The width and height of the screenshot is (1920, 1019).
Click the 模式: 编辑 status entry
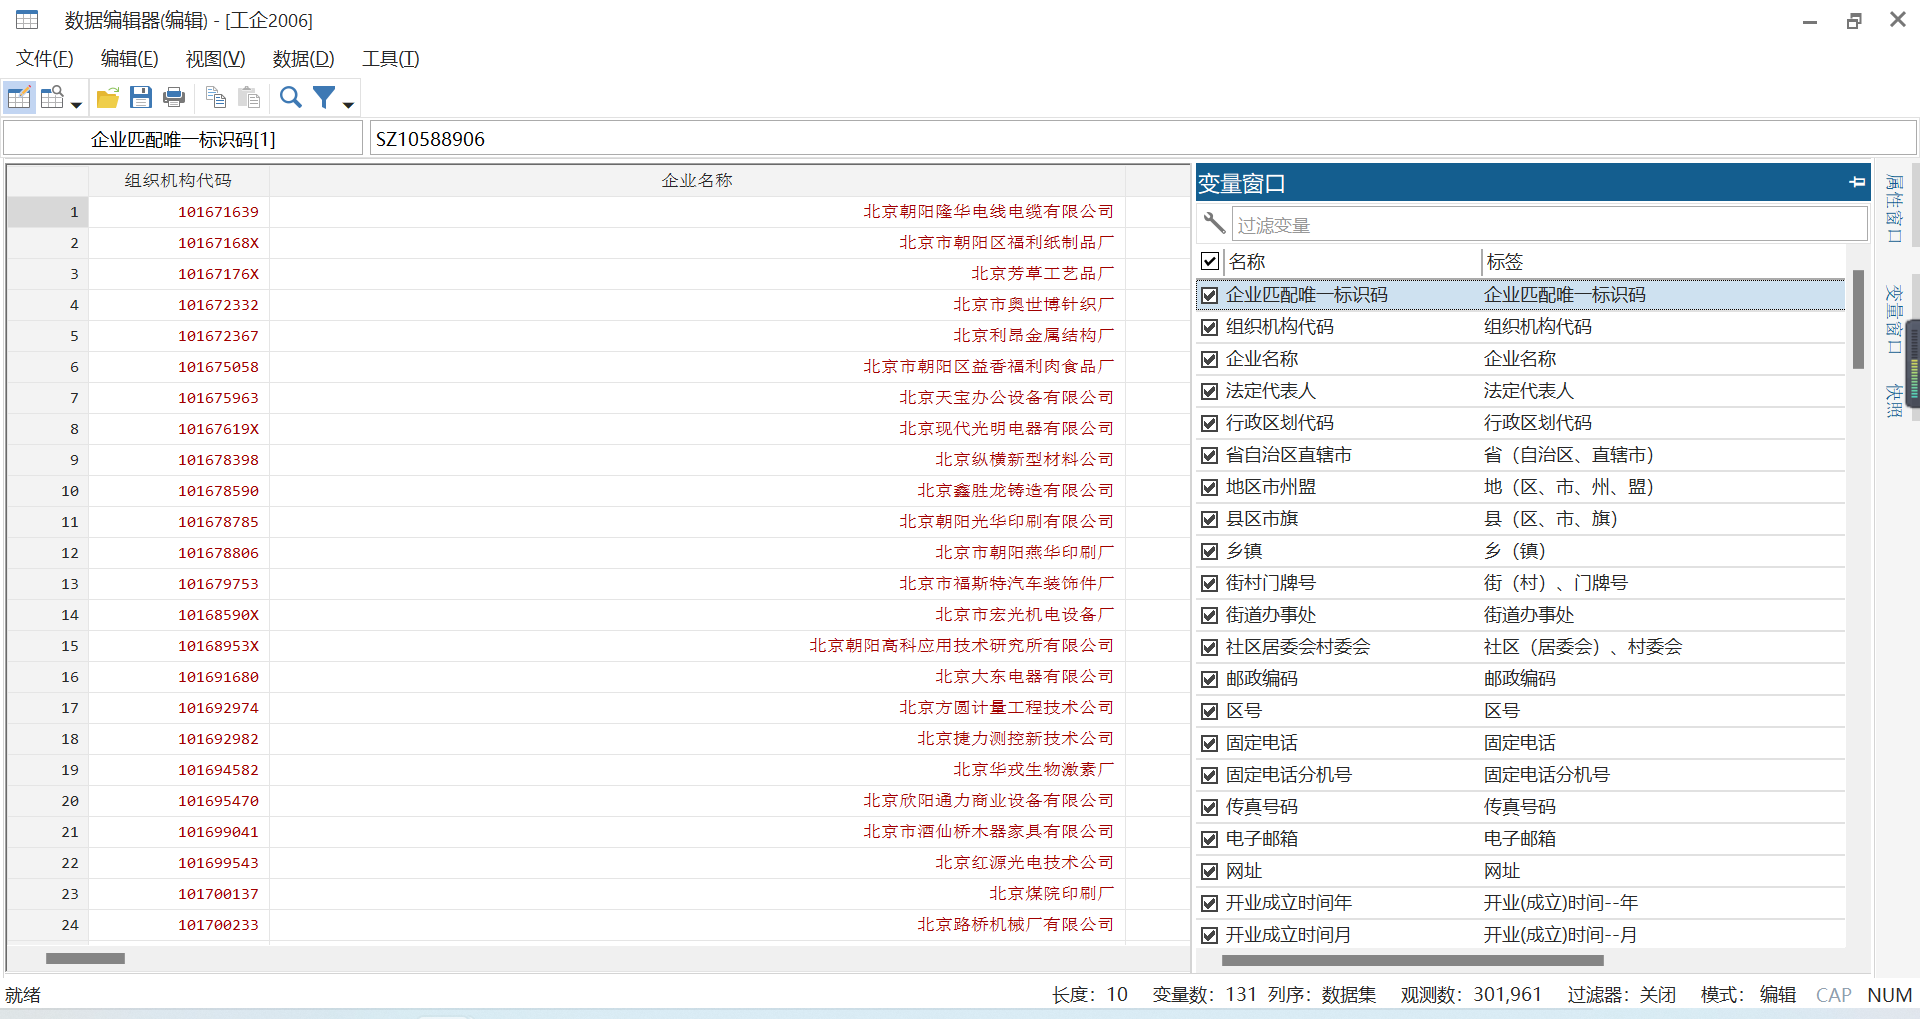[1748, 995]
